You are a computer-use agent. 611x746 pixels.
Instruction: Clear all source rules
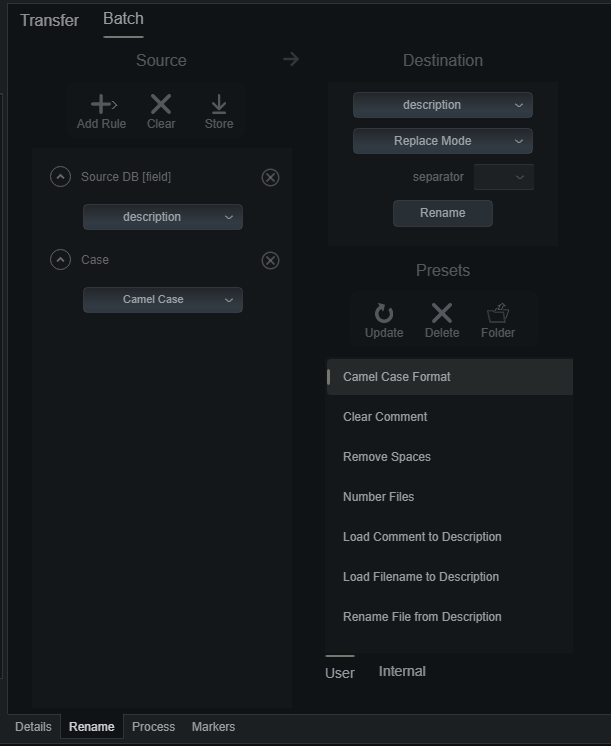click(x=161, y=111)
